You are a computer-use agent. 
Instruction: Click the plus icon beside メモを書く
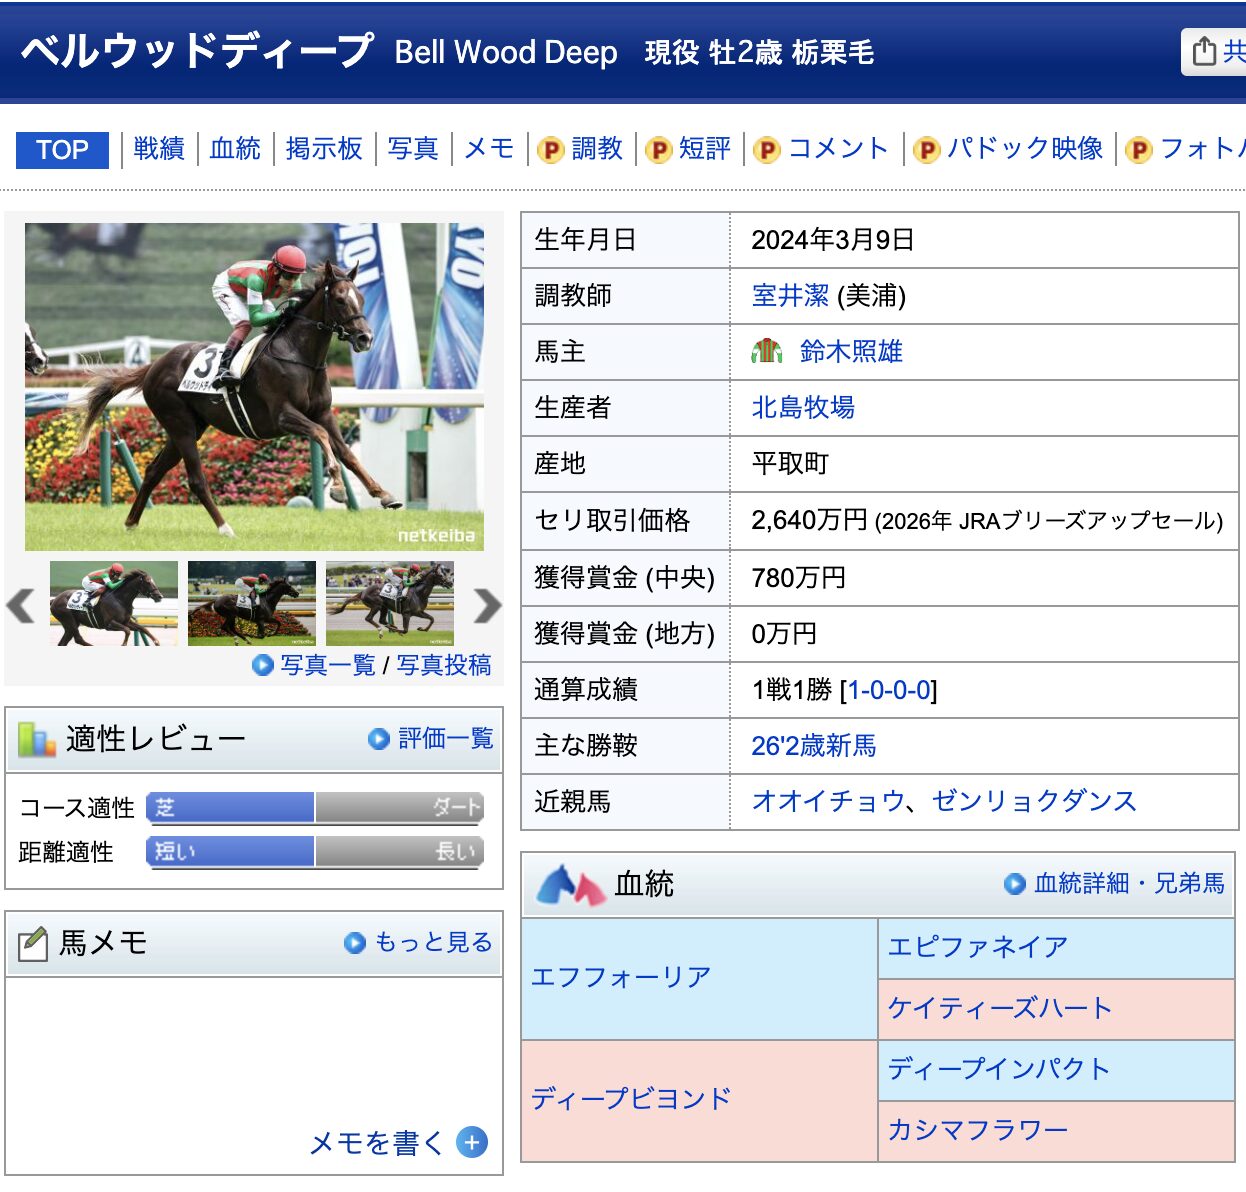coord(472,1142)
